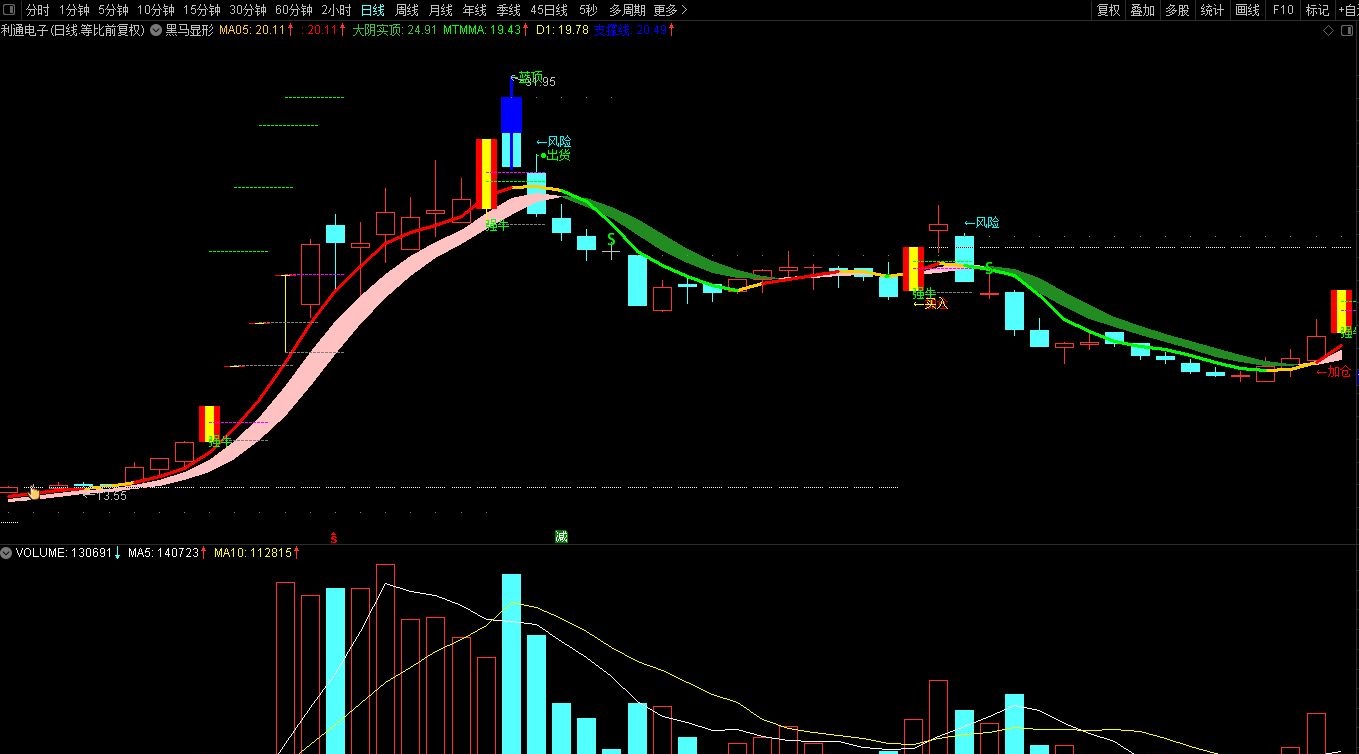Image resolution: width=1359 pixels, height=754 pixels.
Task: Switch to 周线 weekly chart
Action: click(406, 10)
